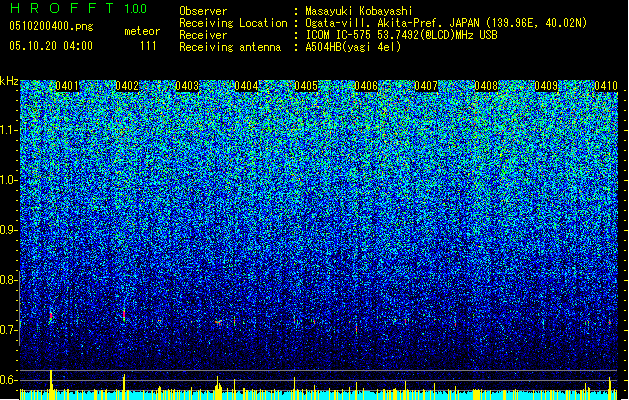
Task: Select the 0403 time marker
Action: click(187, 86)
